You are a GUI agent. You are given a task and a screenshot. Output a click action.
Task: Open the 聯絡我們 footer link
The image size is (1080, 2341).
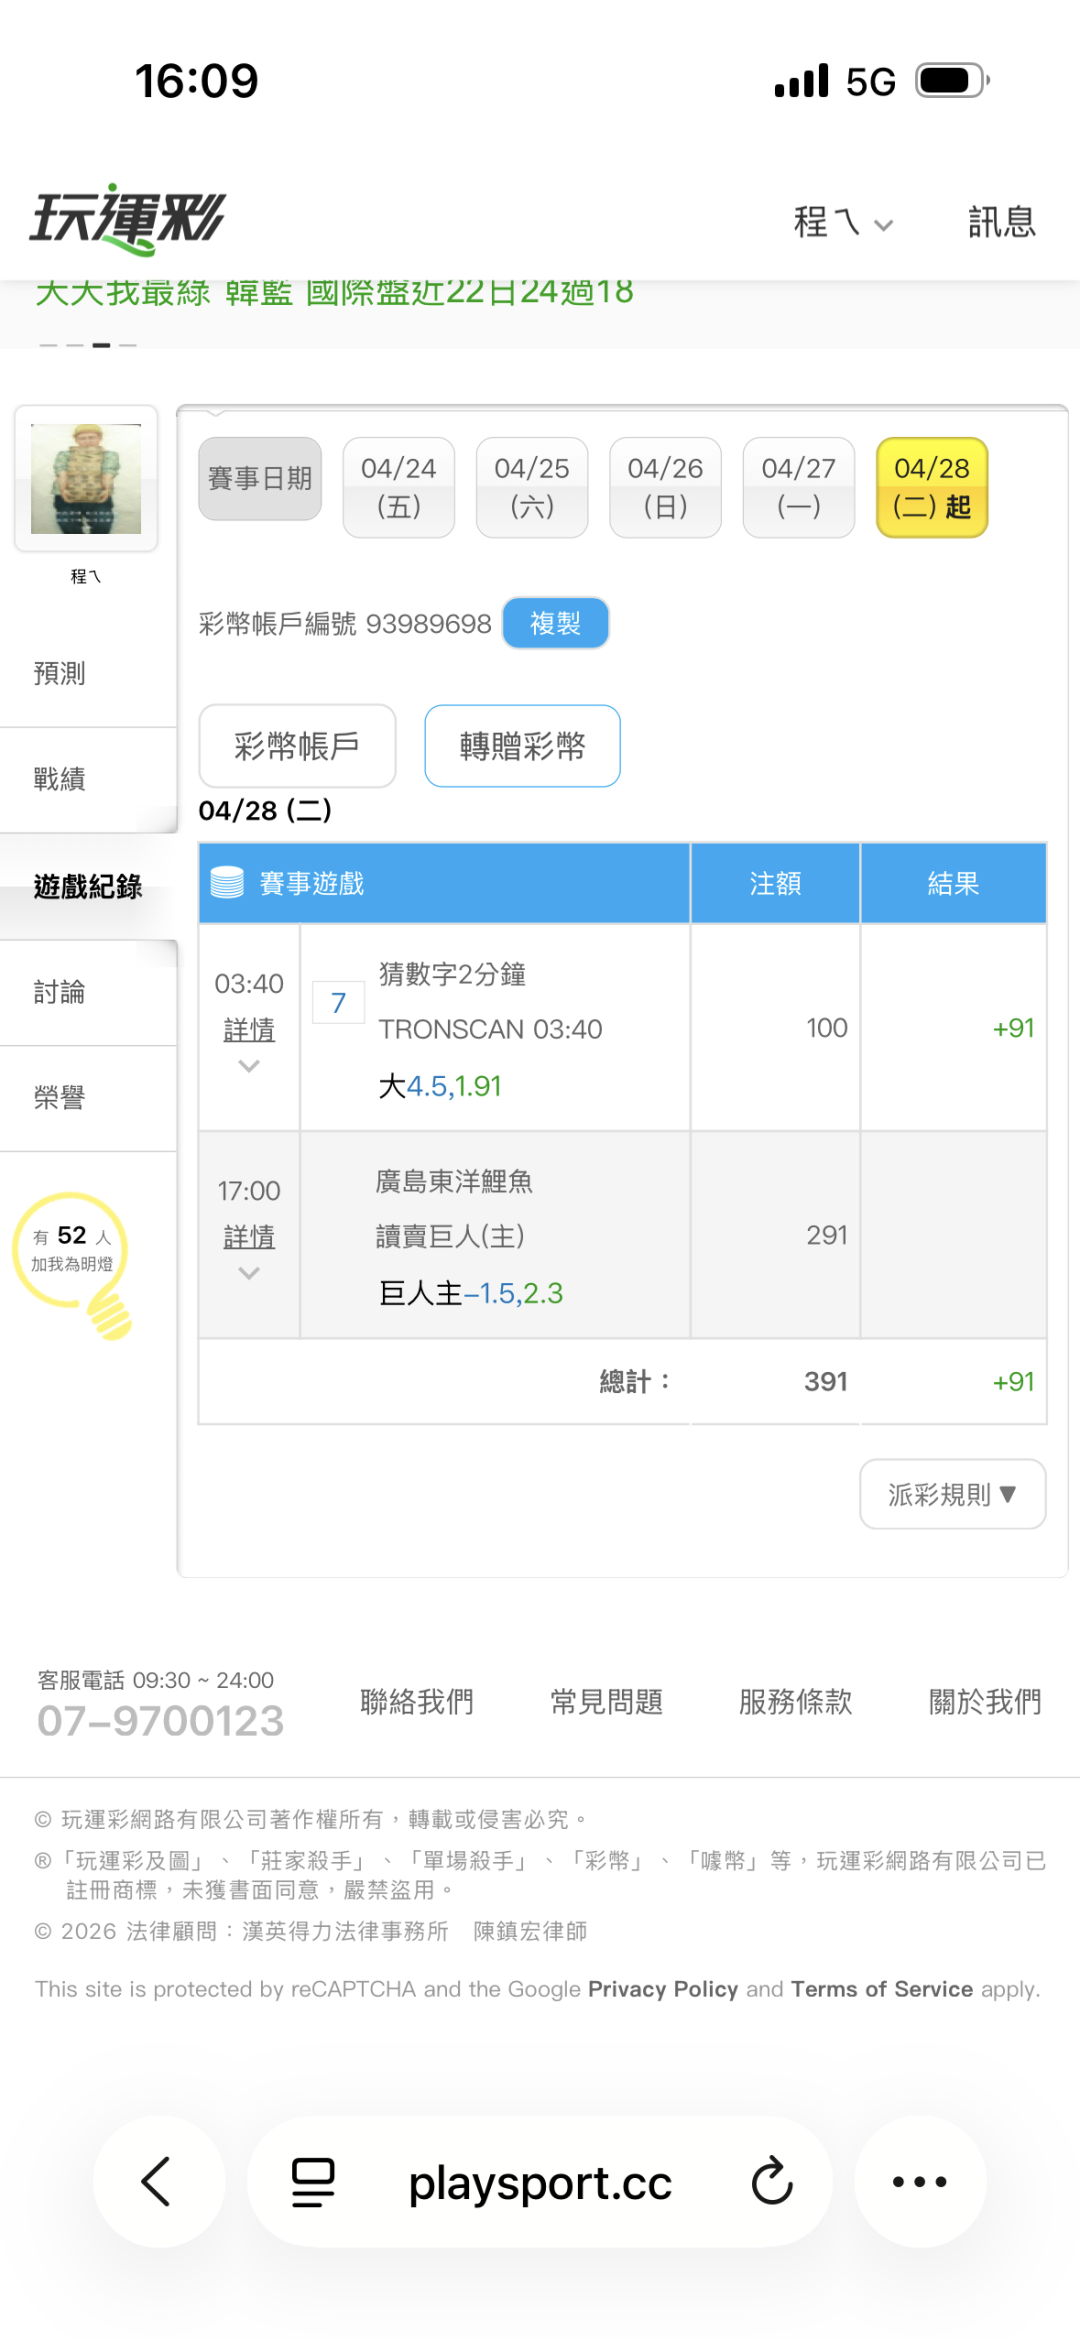click(x=416, y=1701)
